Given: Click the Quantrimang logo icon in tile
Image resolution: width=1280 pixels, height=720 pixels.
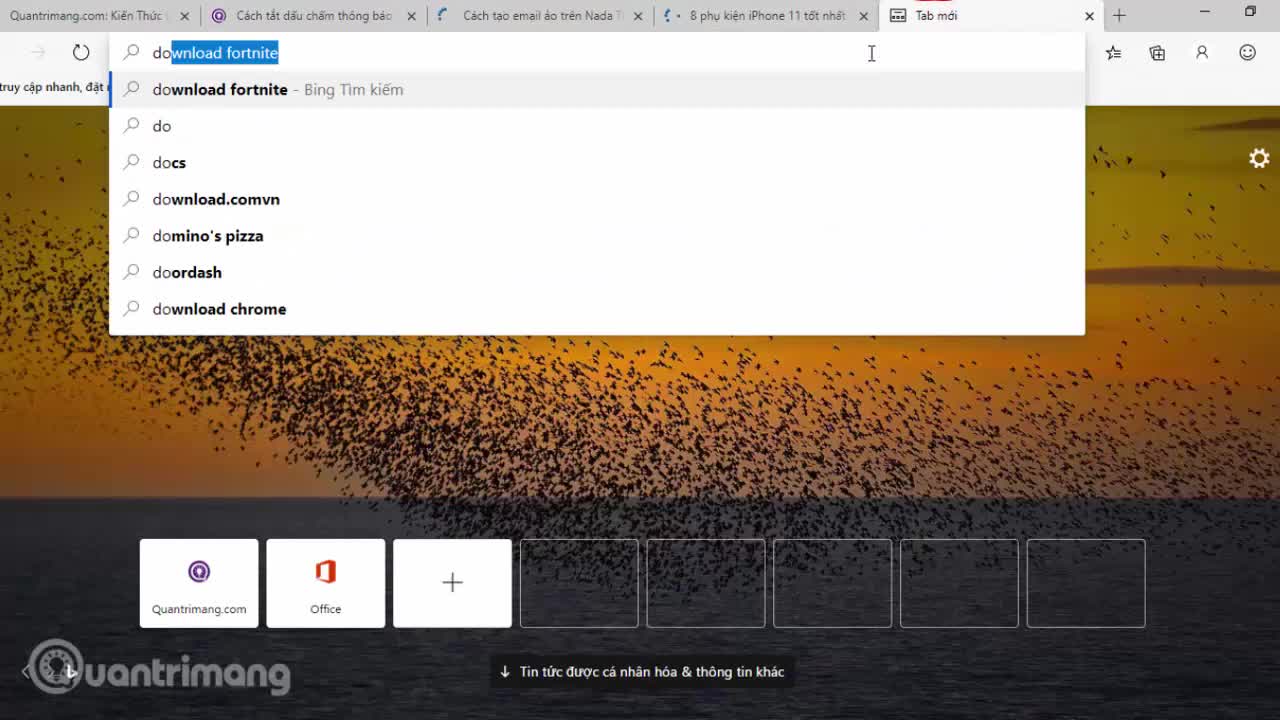Looking at the screenshot, I should click(x=199, y=571).
